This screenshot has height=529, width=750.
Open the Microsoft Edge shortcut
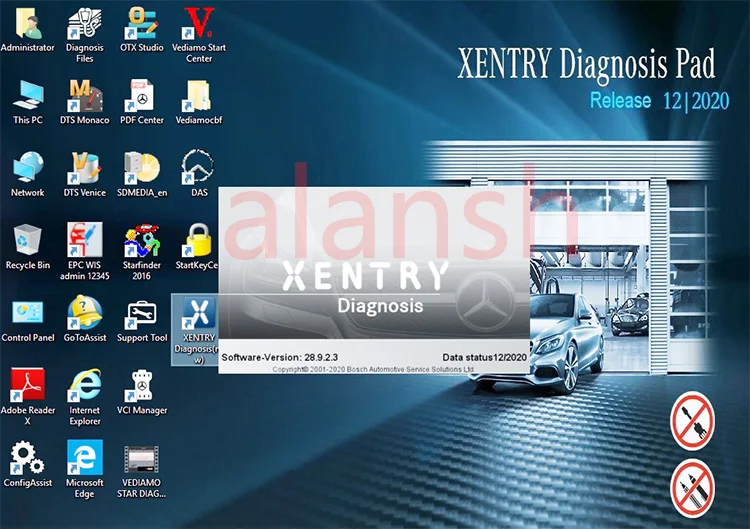(x=85, y=470)
